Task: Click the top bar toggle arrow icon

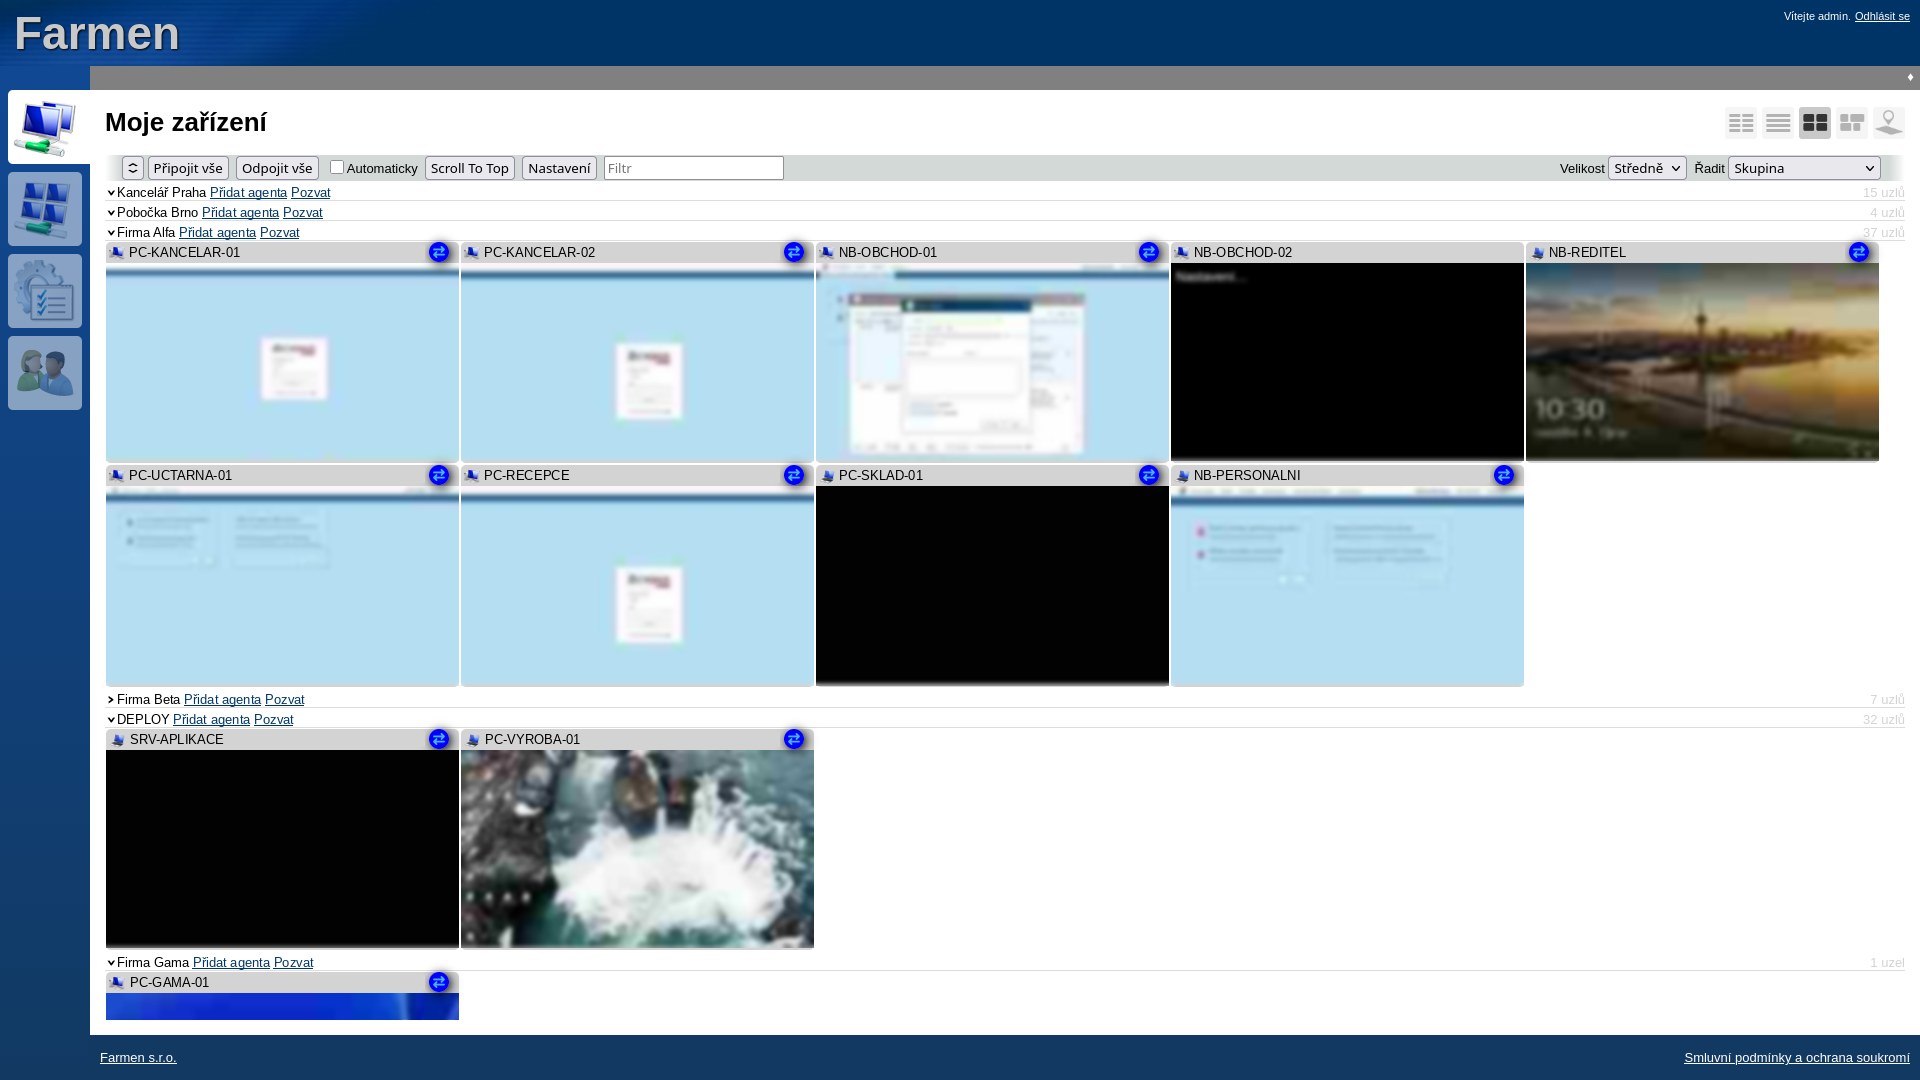Action: pyautogui.click(x=1910, y=77)
